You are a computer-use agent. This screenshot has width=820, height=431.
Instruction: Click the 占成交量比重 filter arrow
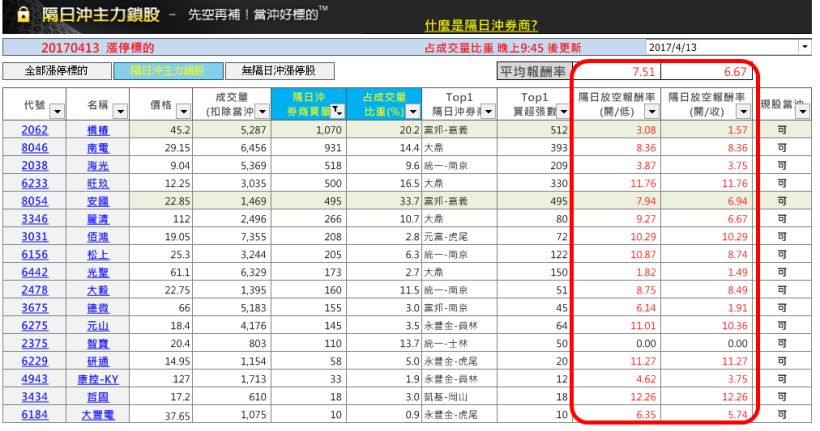pos(409,111)
